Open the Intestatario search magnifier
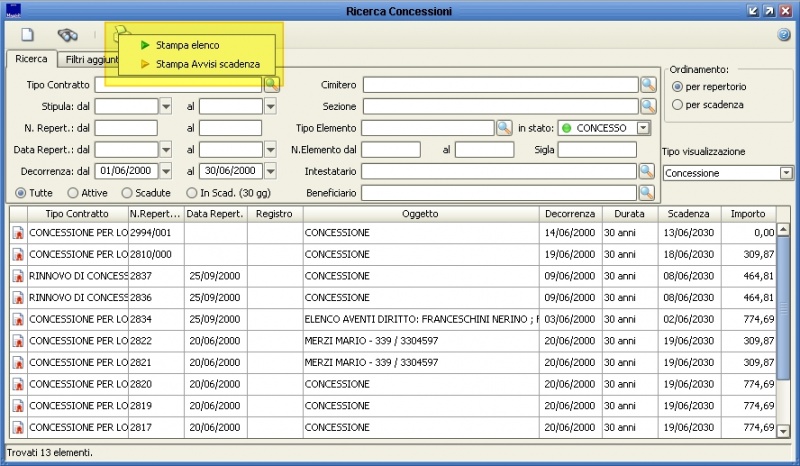Image resolution: width=800 pixels, height=466 pixels. click(648, 171)
